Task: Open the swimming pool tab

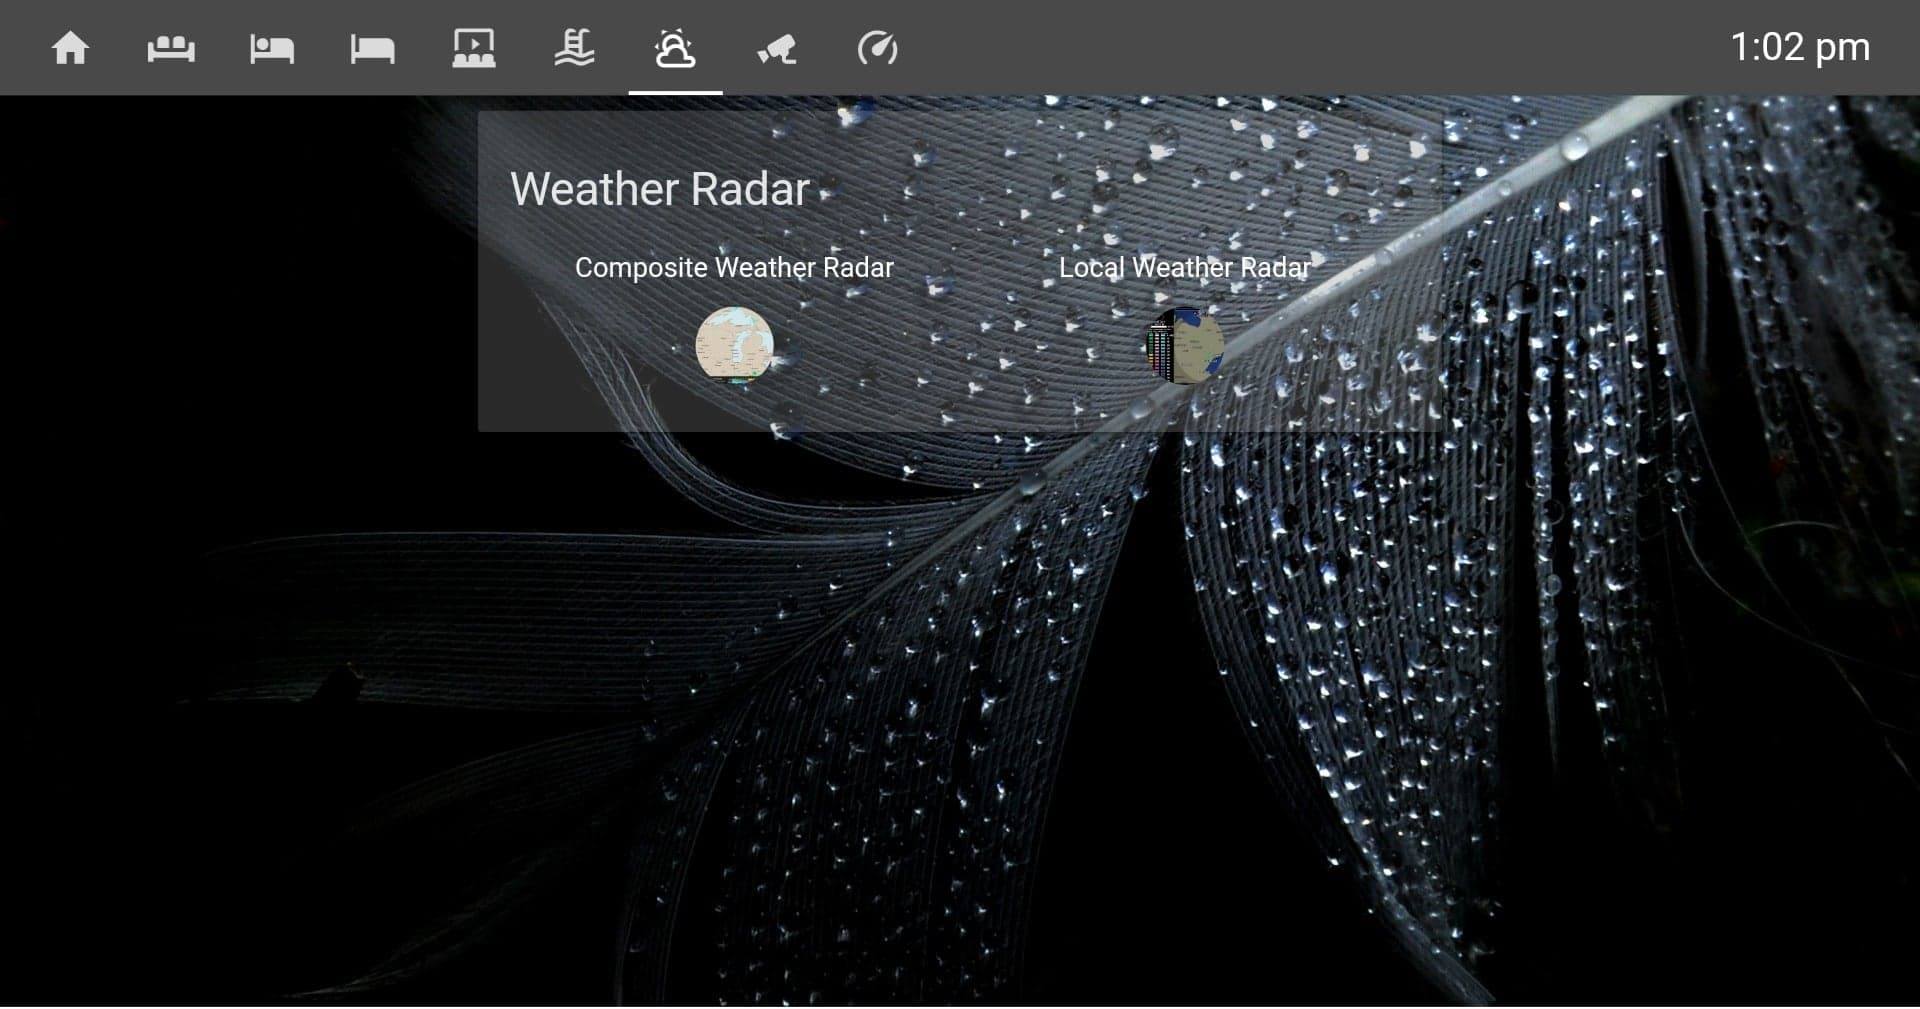Action: pos(575,48)
